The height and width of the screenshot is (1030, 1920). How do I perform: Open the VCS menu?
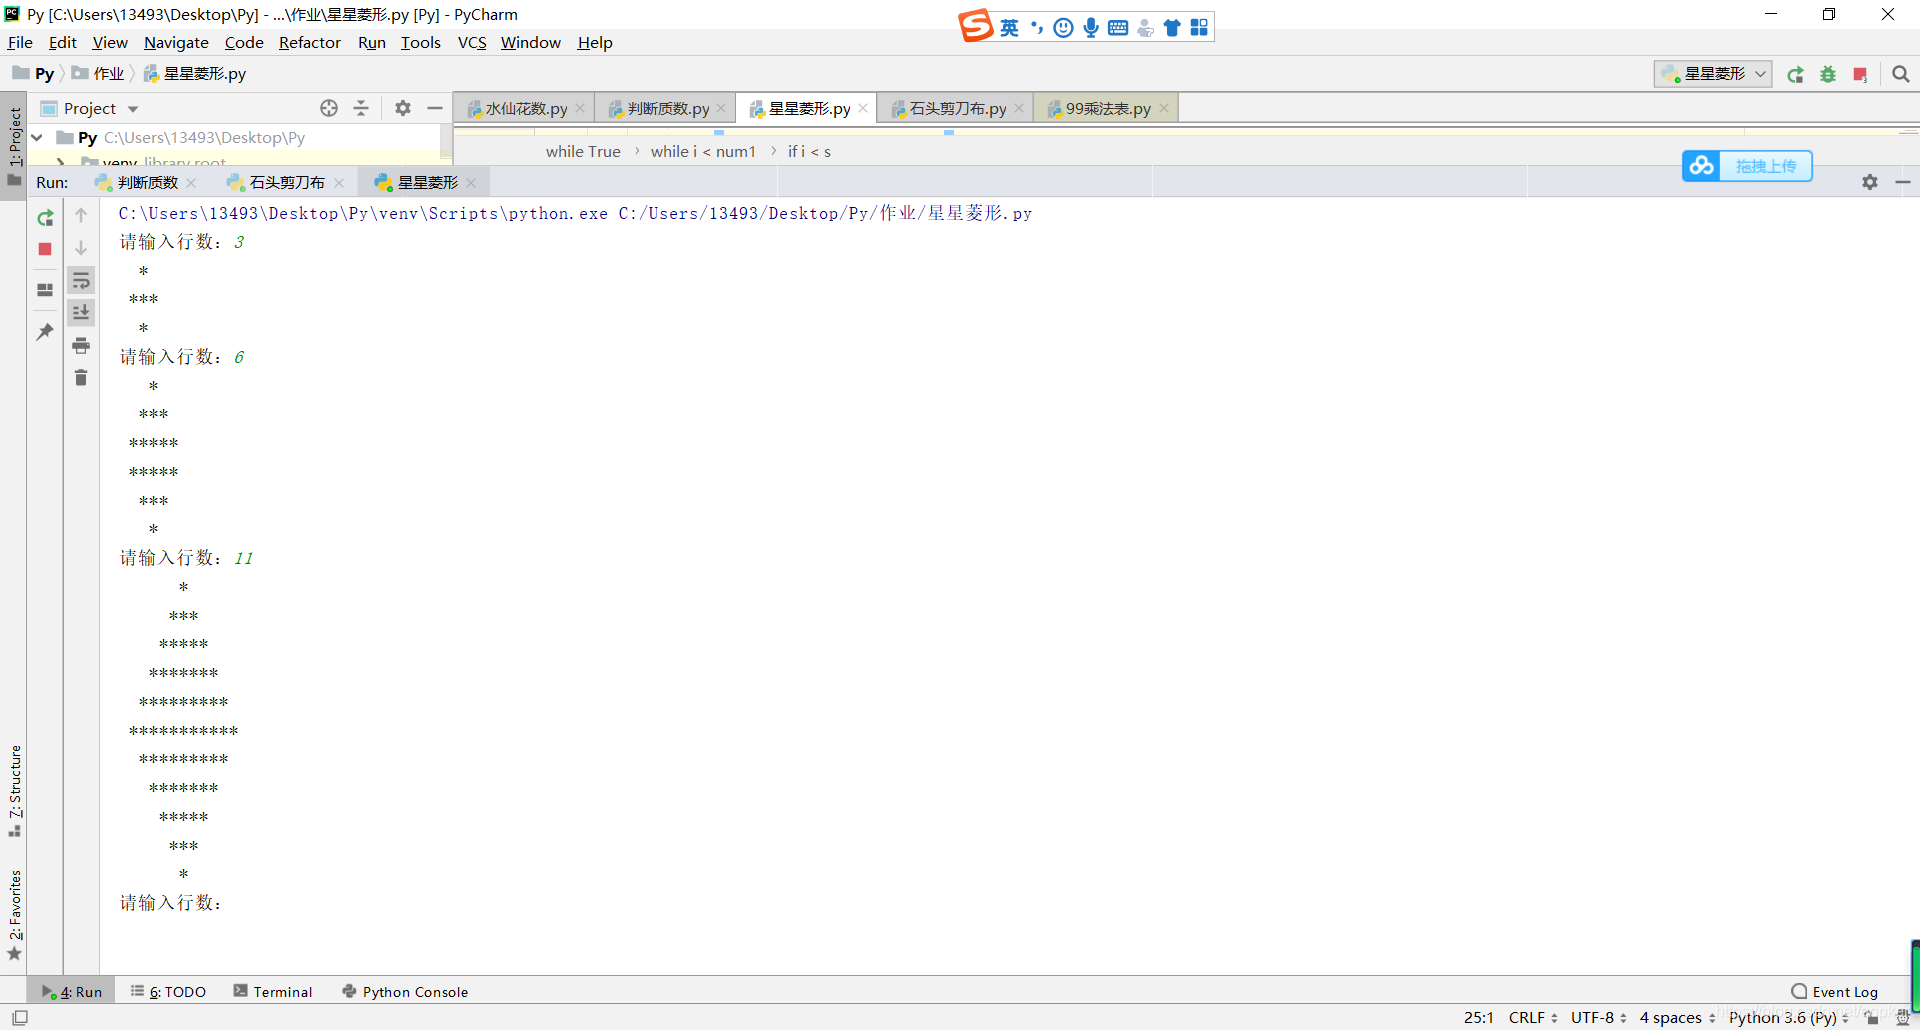coord(472,42)
